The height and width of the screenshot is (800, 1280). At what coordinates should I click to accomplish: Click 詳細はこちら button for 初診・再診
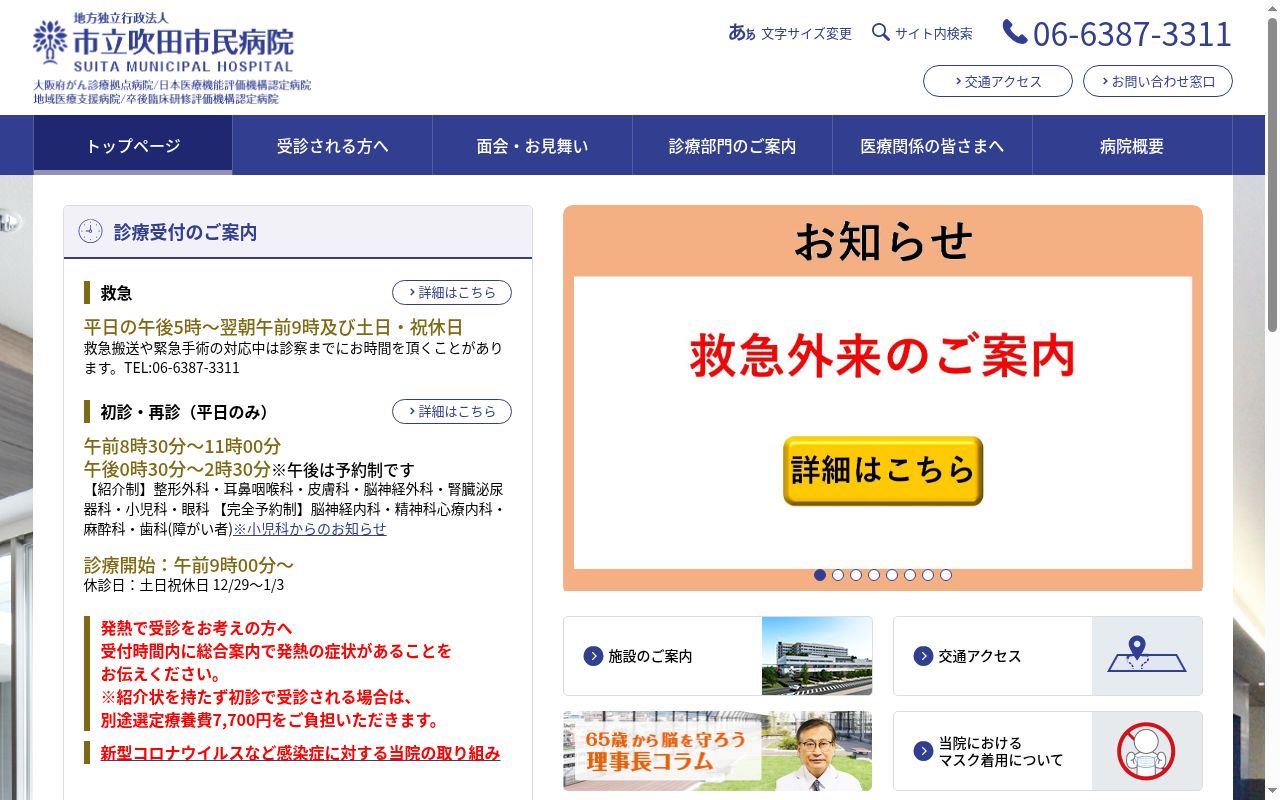pos(452,411)
